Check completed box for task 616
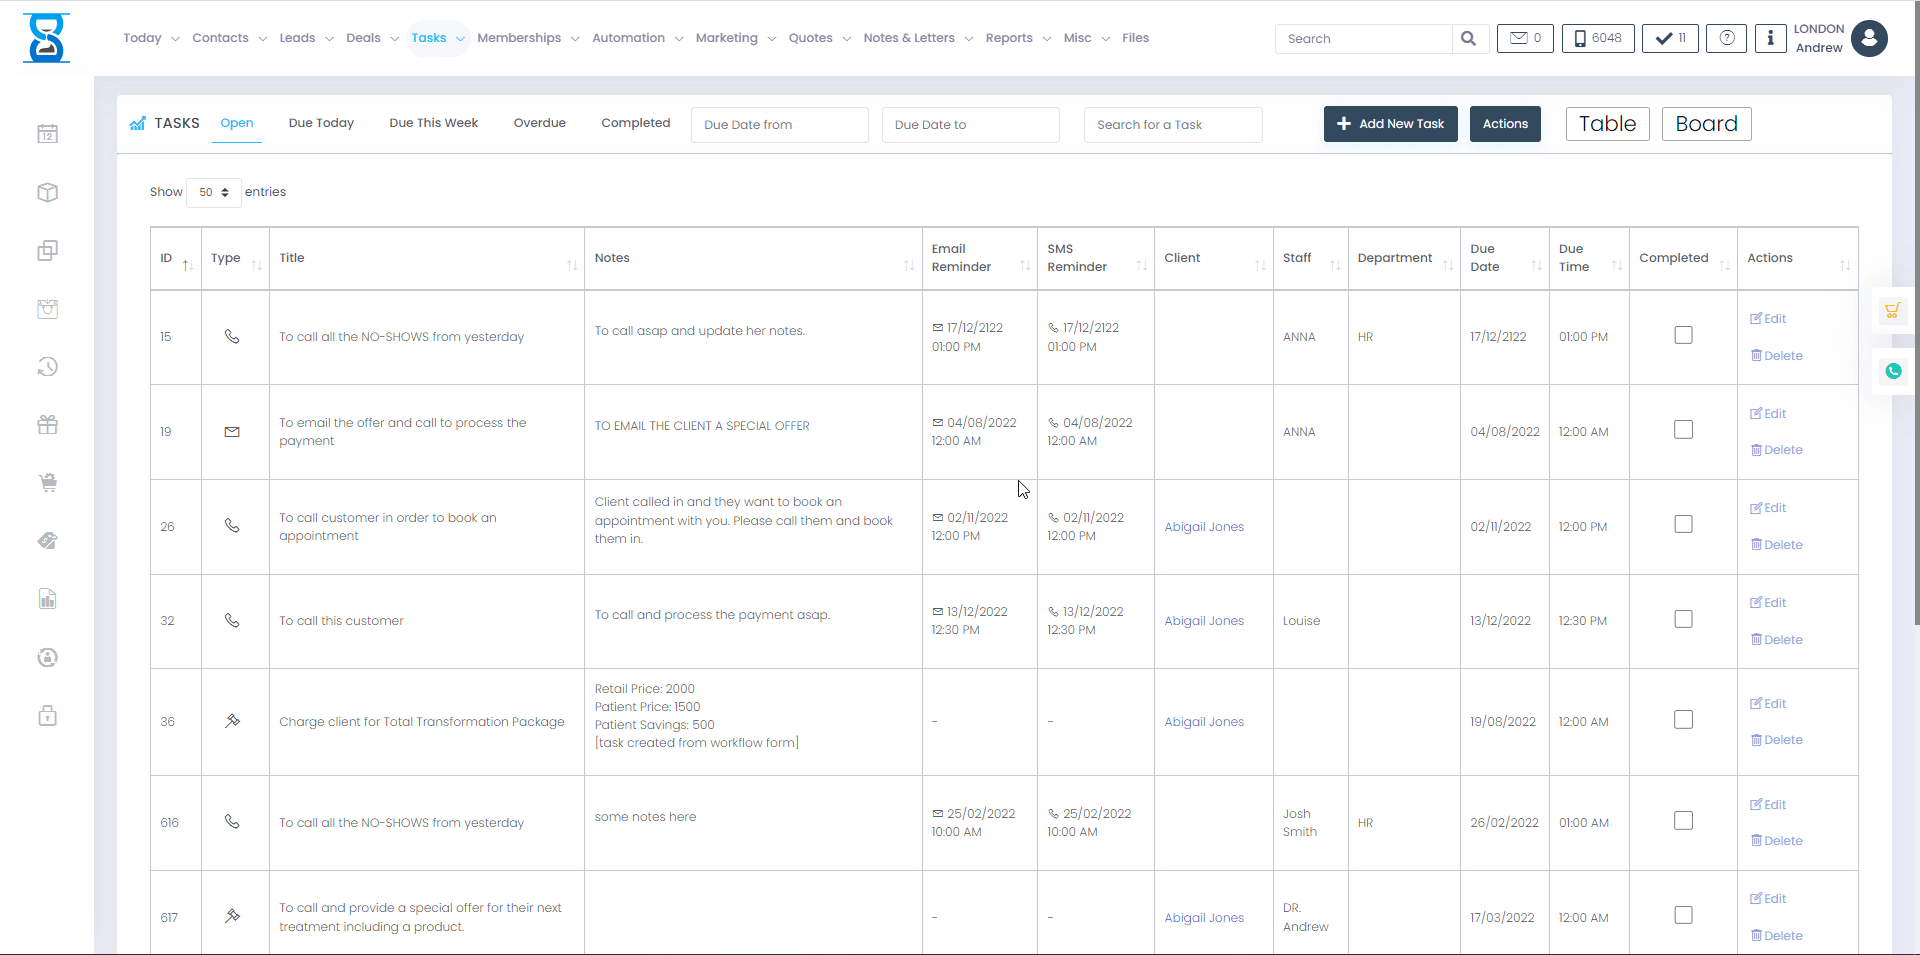The height and width of the screenshot is (955, 1920). [1683, 821]
